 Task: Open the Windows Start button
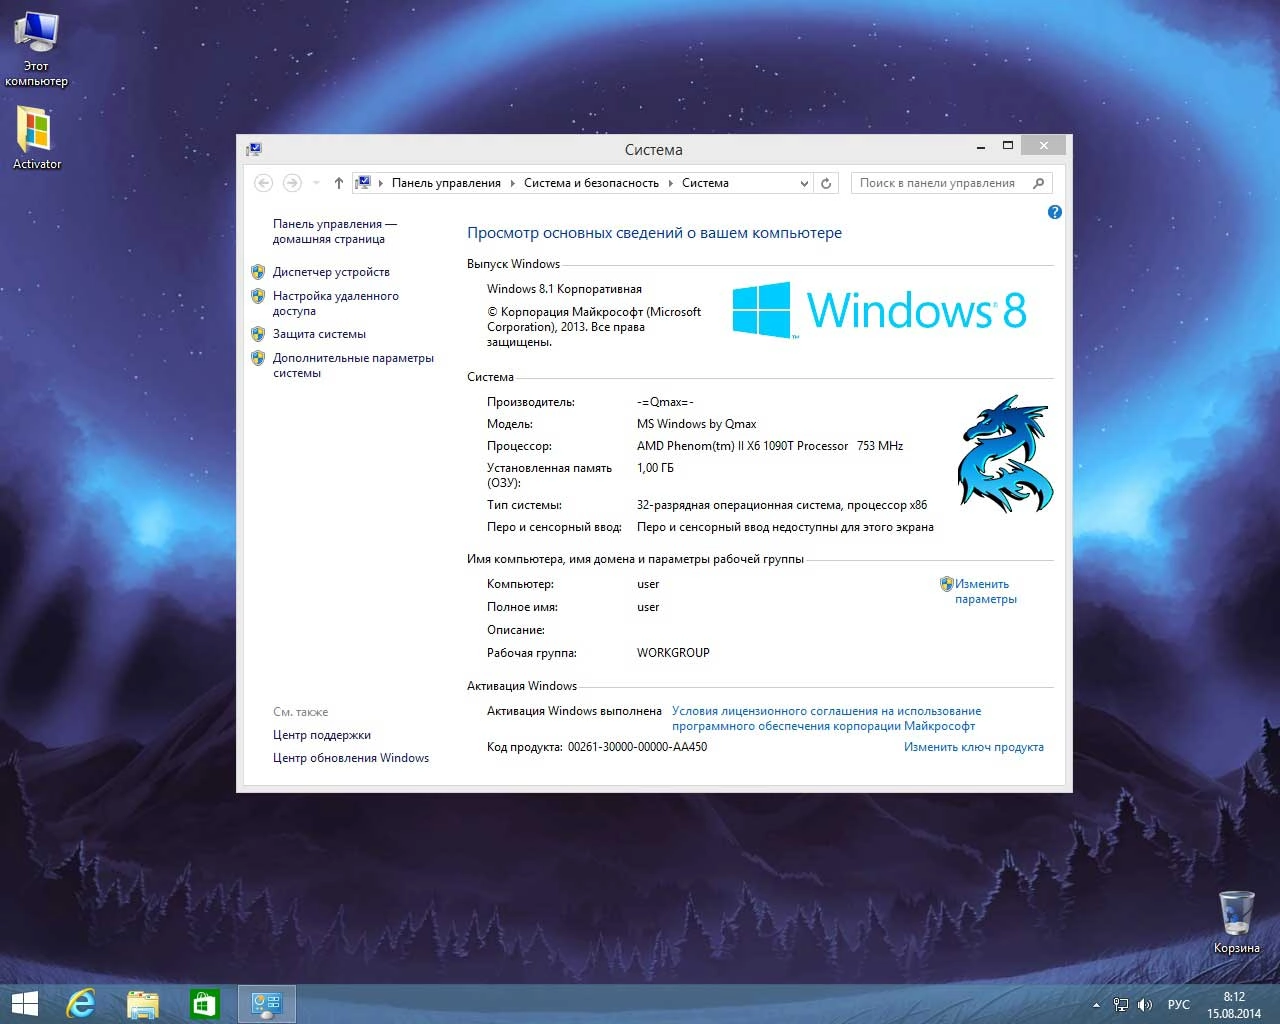24,1004
